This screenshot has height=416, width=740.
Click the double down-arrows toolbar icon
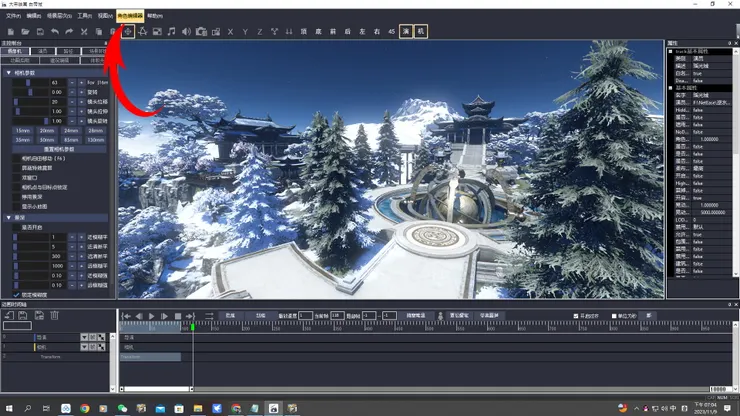click(289, 32)
